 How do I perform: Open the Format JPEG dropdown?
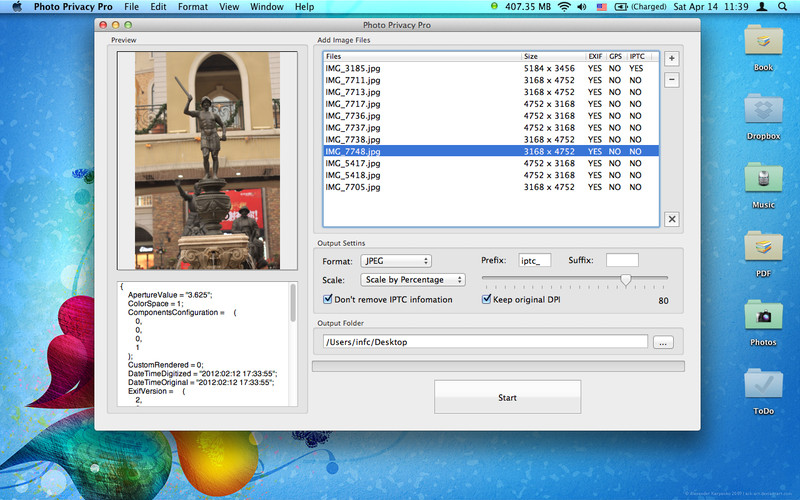click(396, 261)
